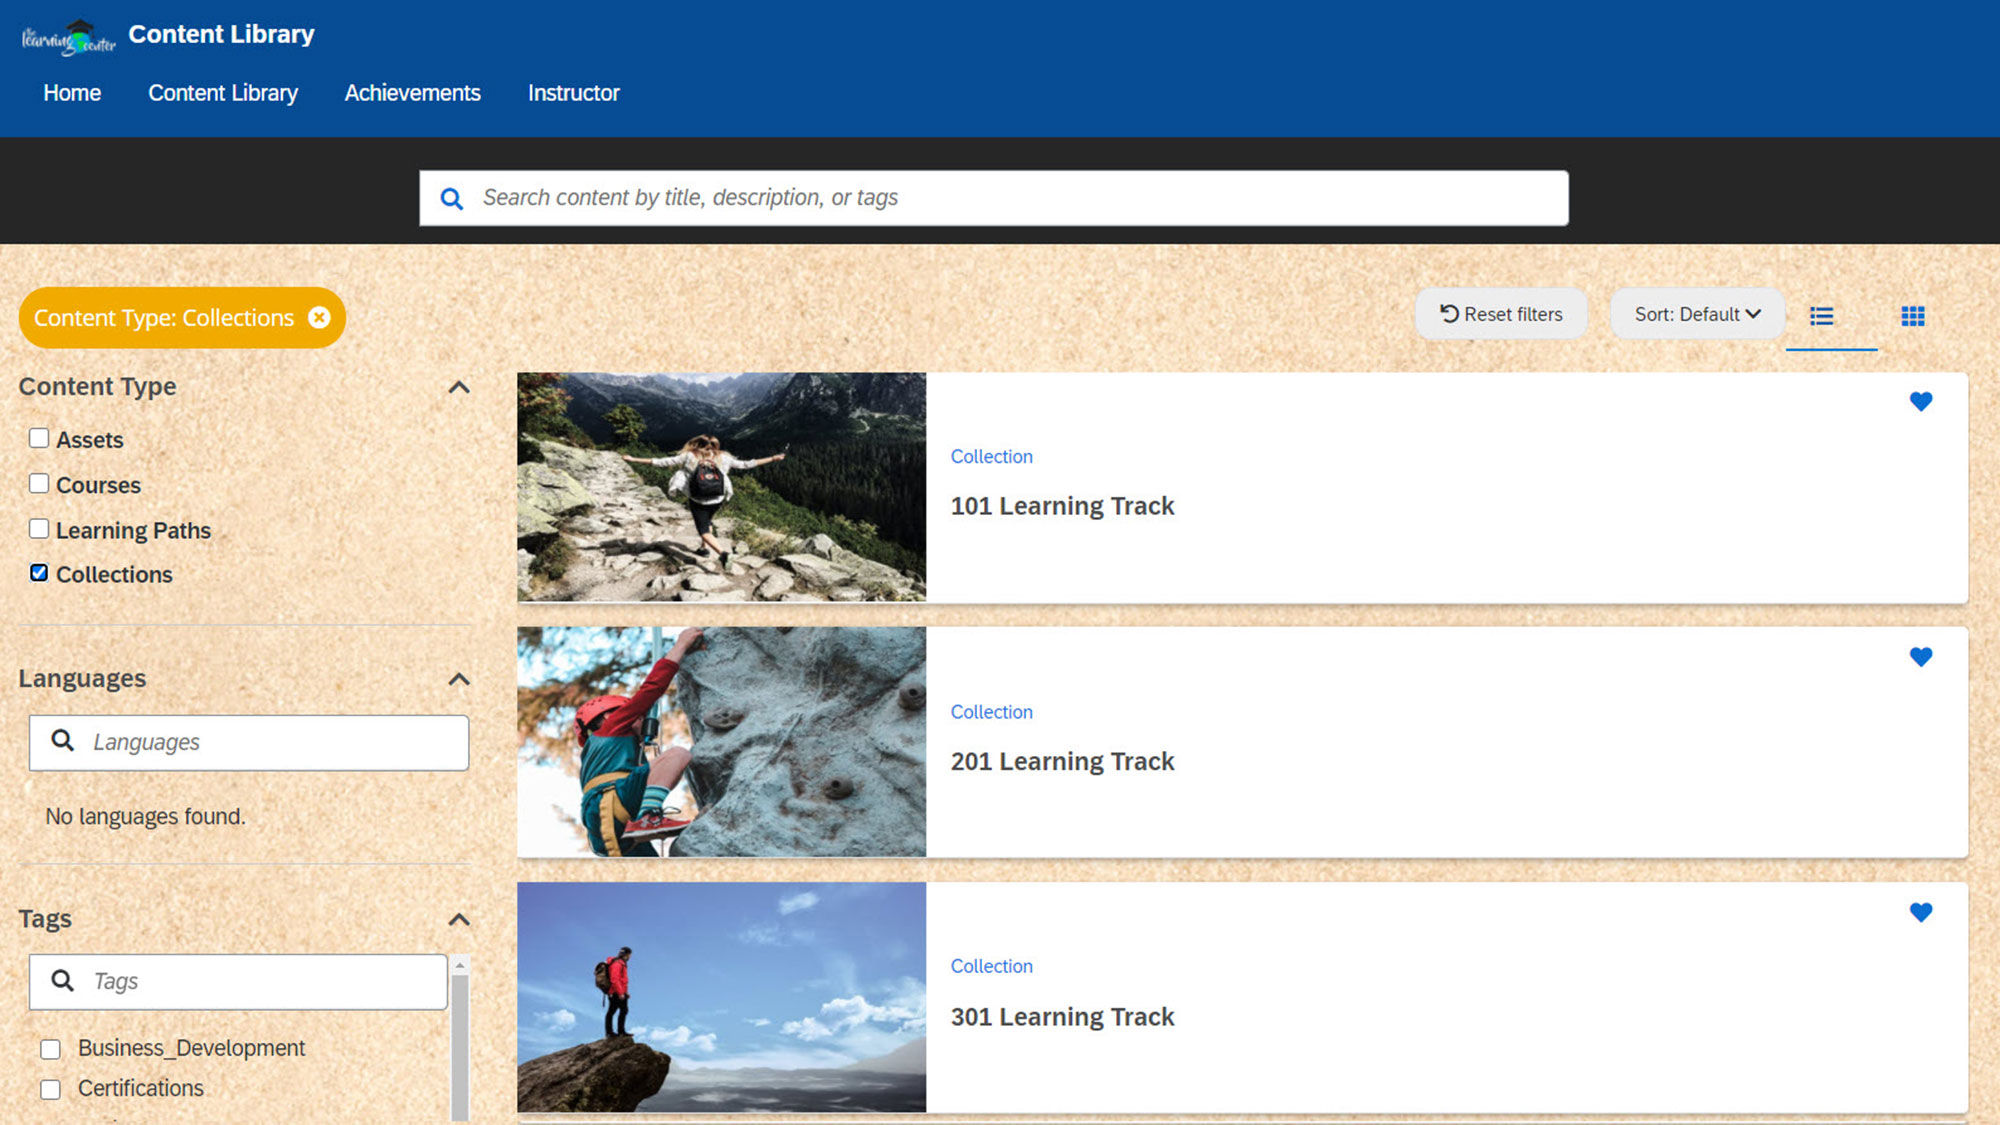Image resolution: width=2000 pixels, height=1125 pixels.
Task: Open the 101 Learning Track title
Action: point(1062,506)
